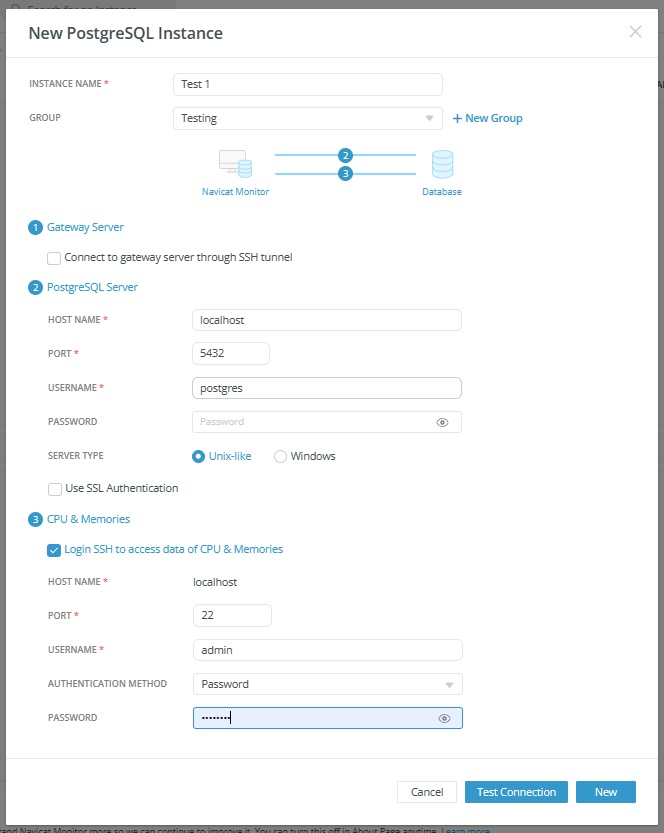Click the Database label in diagram

442,192
